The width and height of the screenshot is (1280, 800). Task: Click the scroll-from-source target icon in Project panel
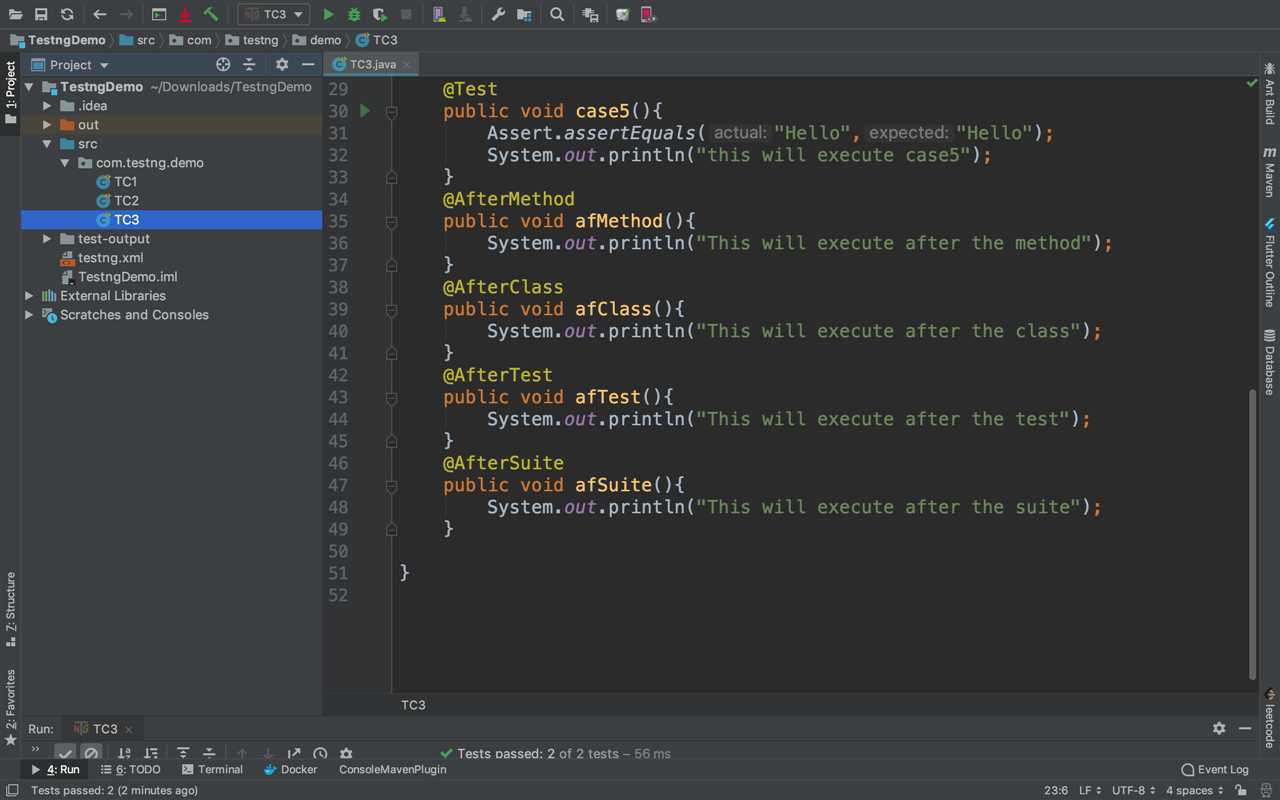[223, 64]
